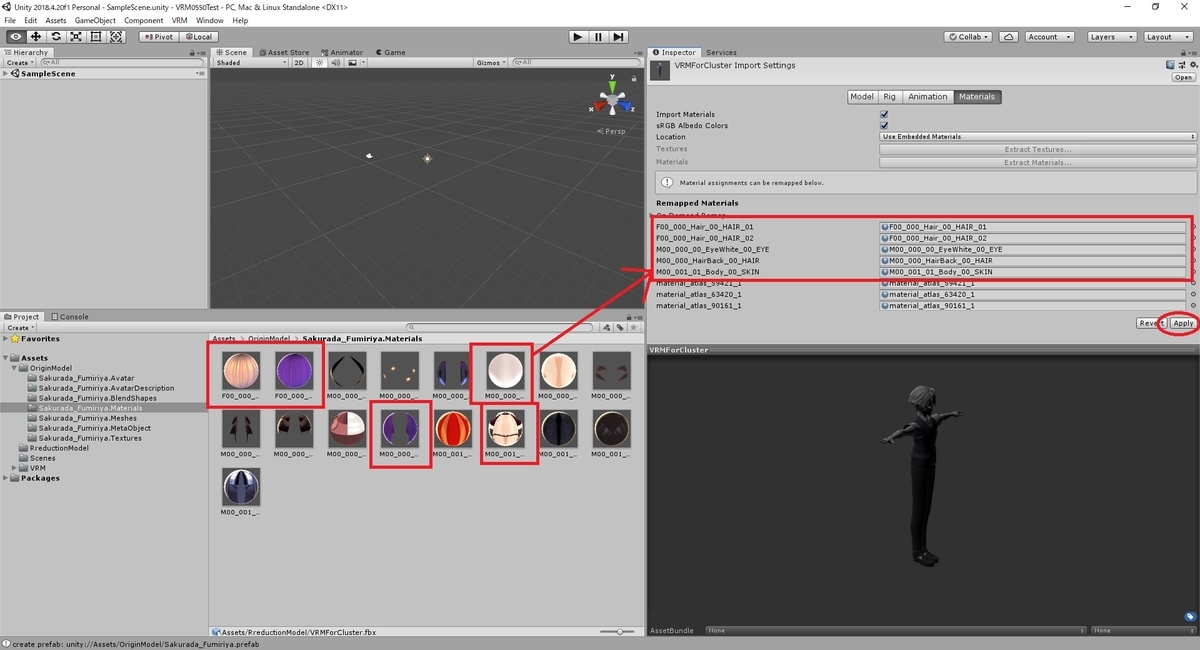Open the VRM menu

click(179, 20)
